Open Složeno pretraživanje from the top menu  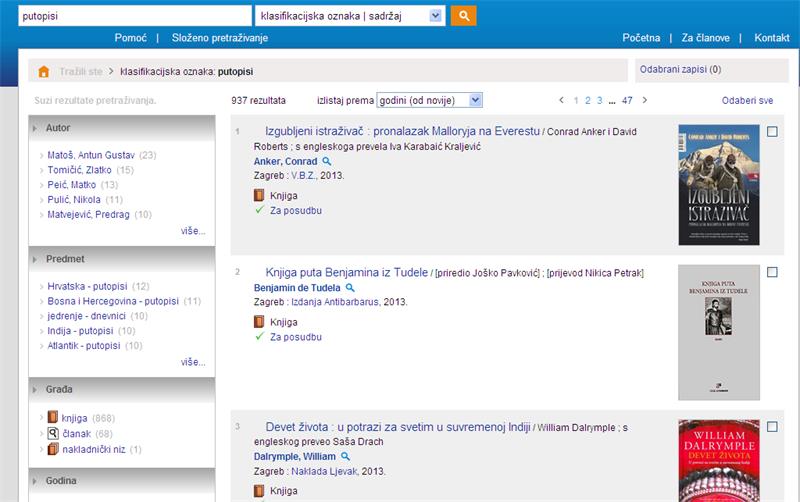220,38
